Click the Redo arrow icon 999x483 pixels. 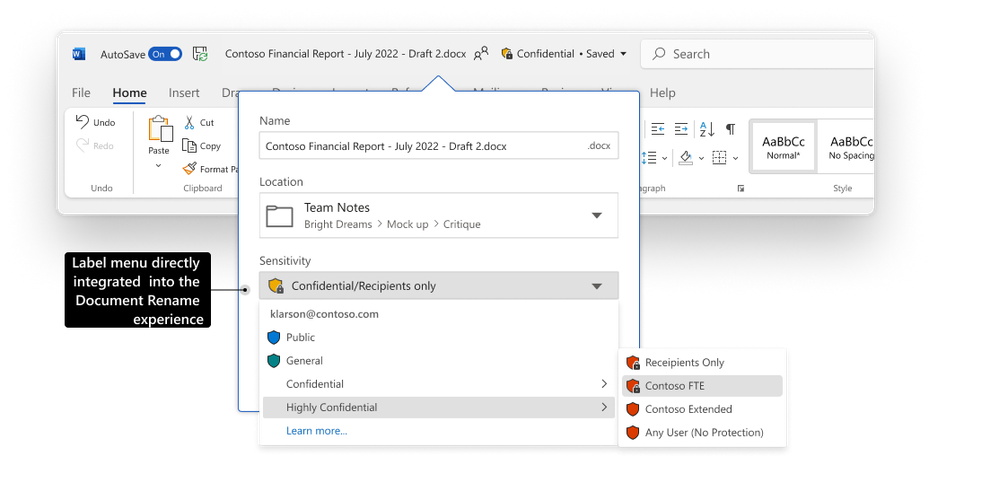tap(83, 145)
